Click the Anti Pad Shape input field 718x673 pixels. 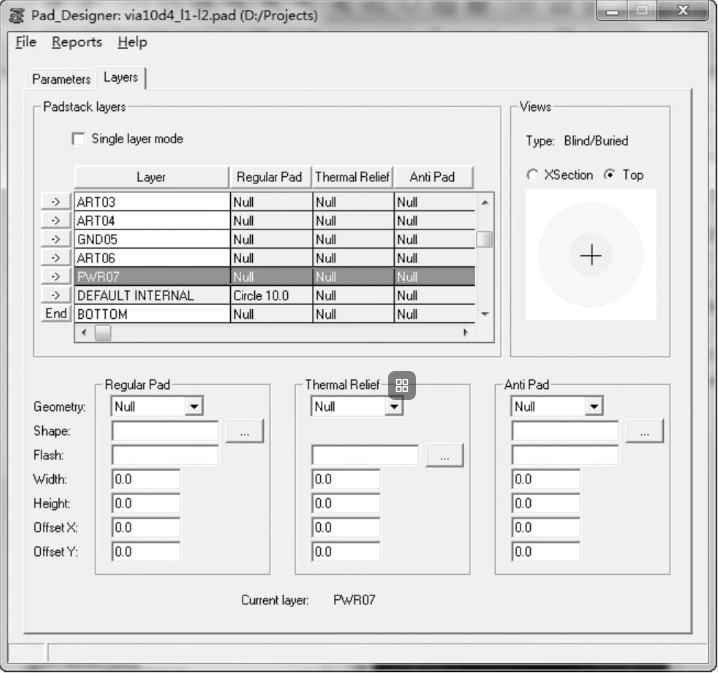point(565,431)
